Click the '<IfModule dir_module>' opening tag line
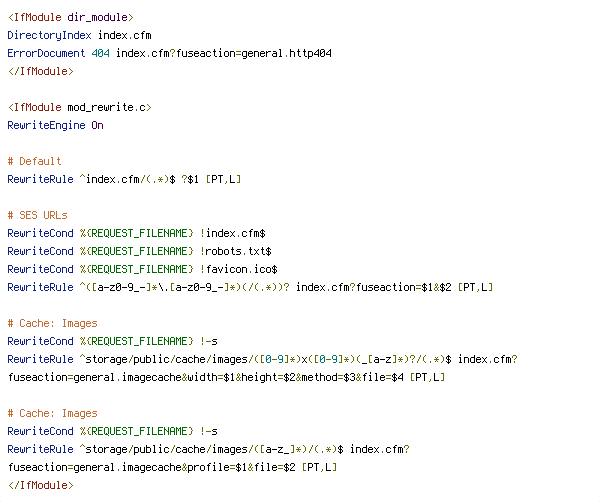The width and height of the screenshot is (600, 502). (x=70, y=18)
